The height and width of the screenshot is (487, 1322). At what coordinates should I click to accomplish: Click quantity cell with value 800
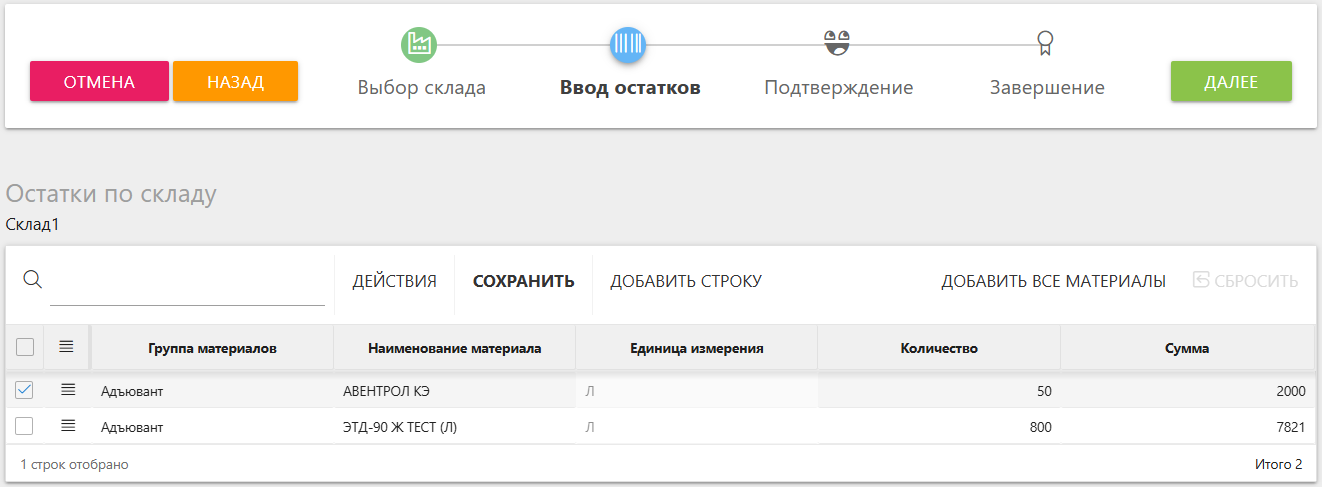939,427
